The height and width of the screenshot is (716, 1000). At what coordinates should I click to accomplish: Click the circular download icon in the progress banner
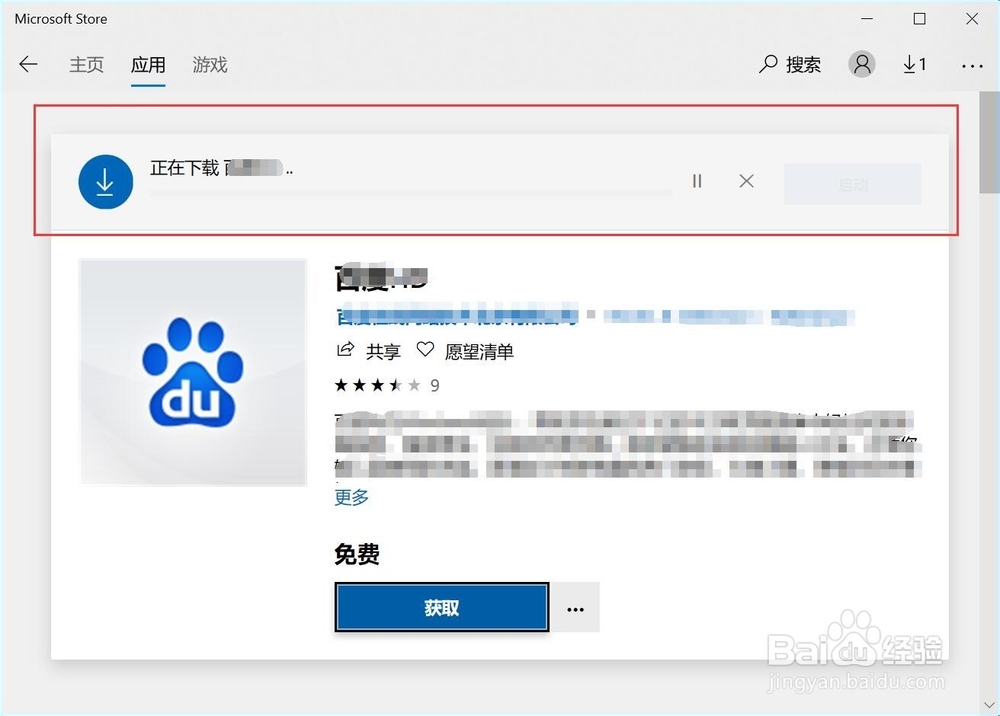click(105, 181)
